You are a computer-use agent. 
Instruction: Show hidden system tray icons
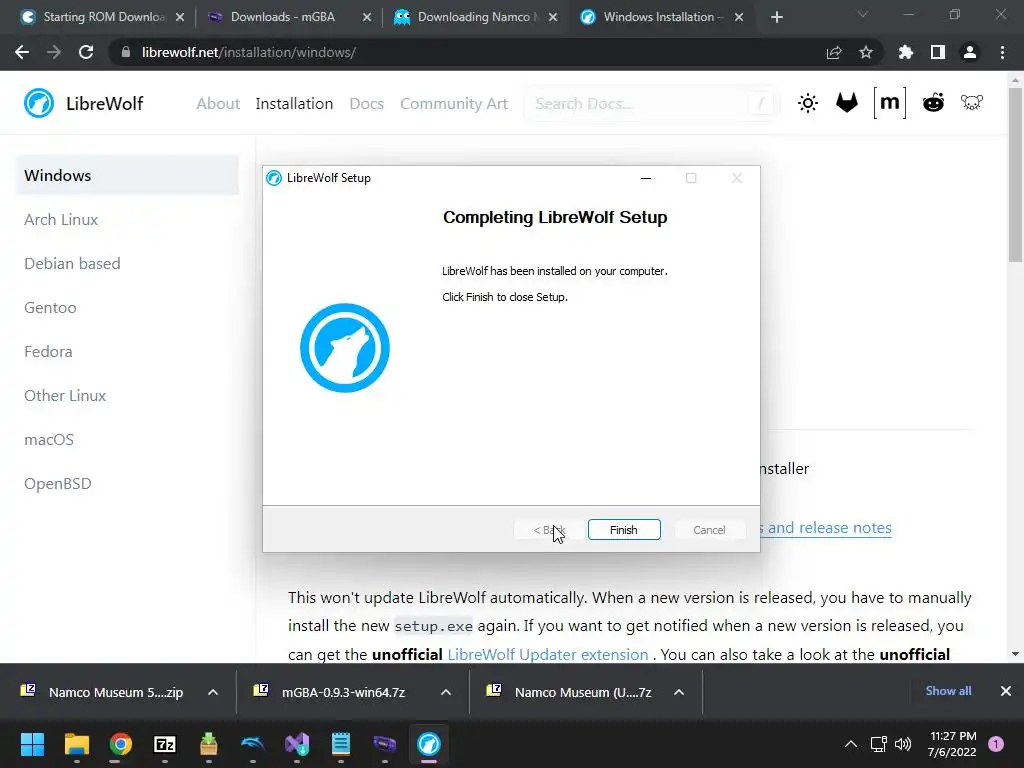(x=851, y=744)
